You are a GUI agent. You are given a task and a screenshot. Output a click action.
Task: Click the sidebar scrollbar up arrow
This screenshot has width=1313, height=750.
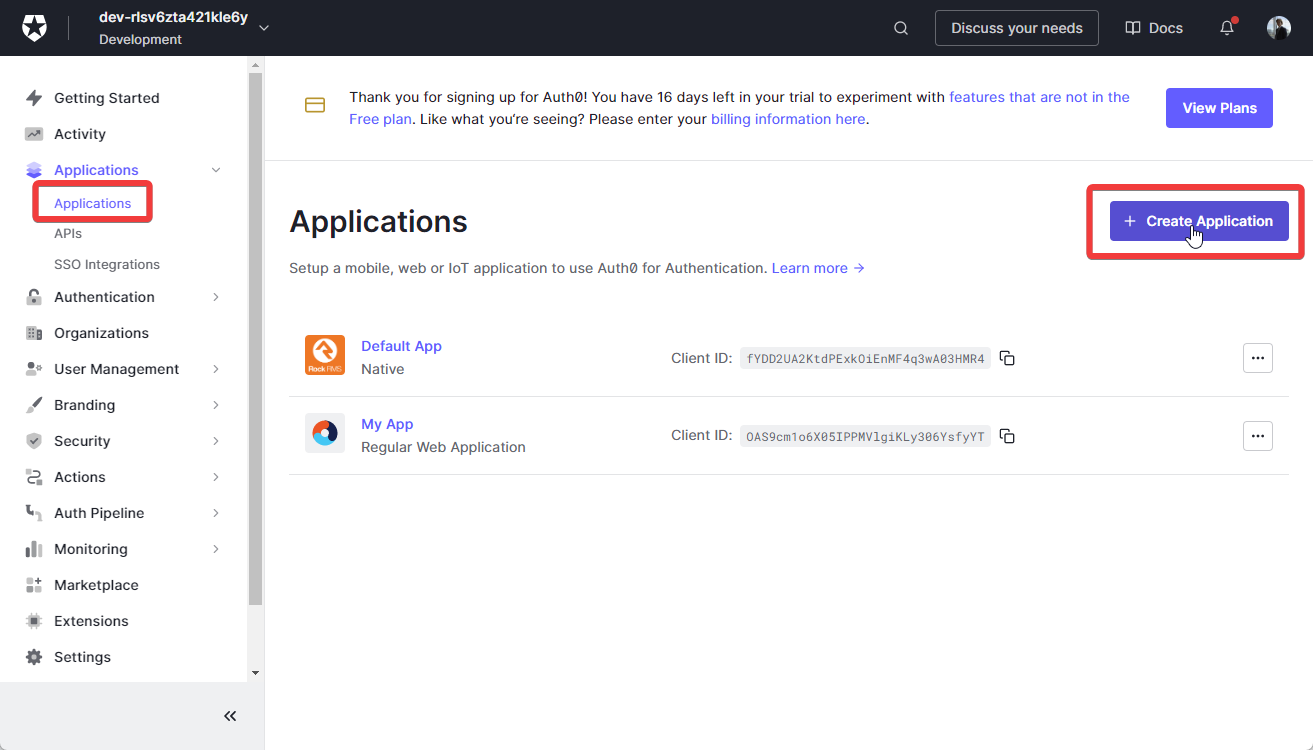255,64
